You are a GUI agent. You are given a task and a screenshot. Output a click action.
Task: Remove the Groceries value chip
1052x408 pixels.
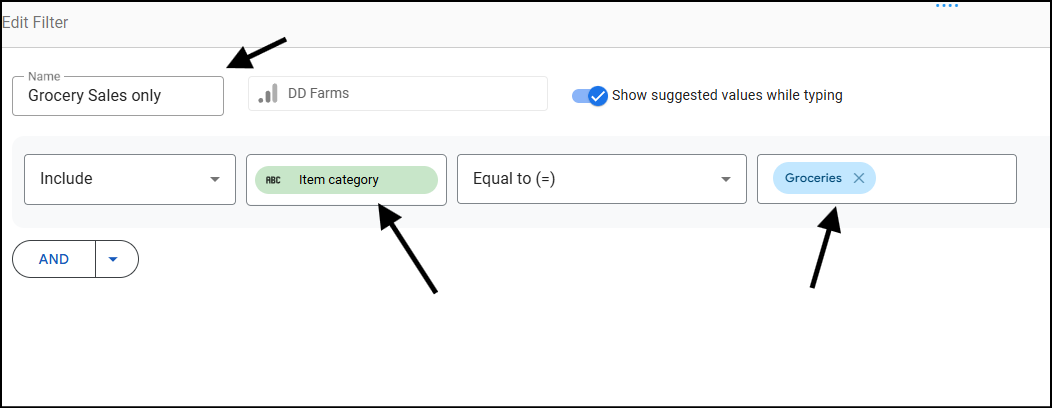click(x=858, y=178)
